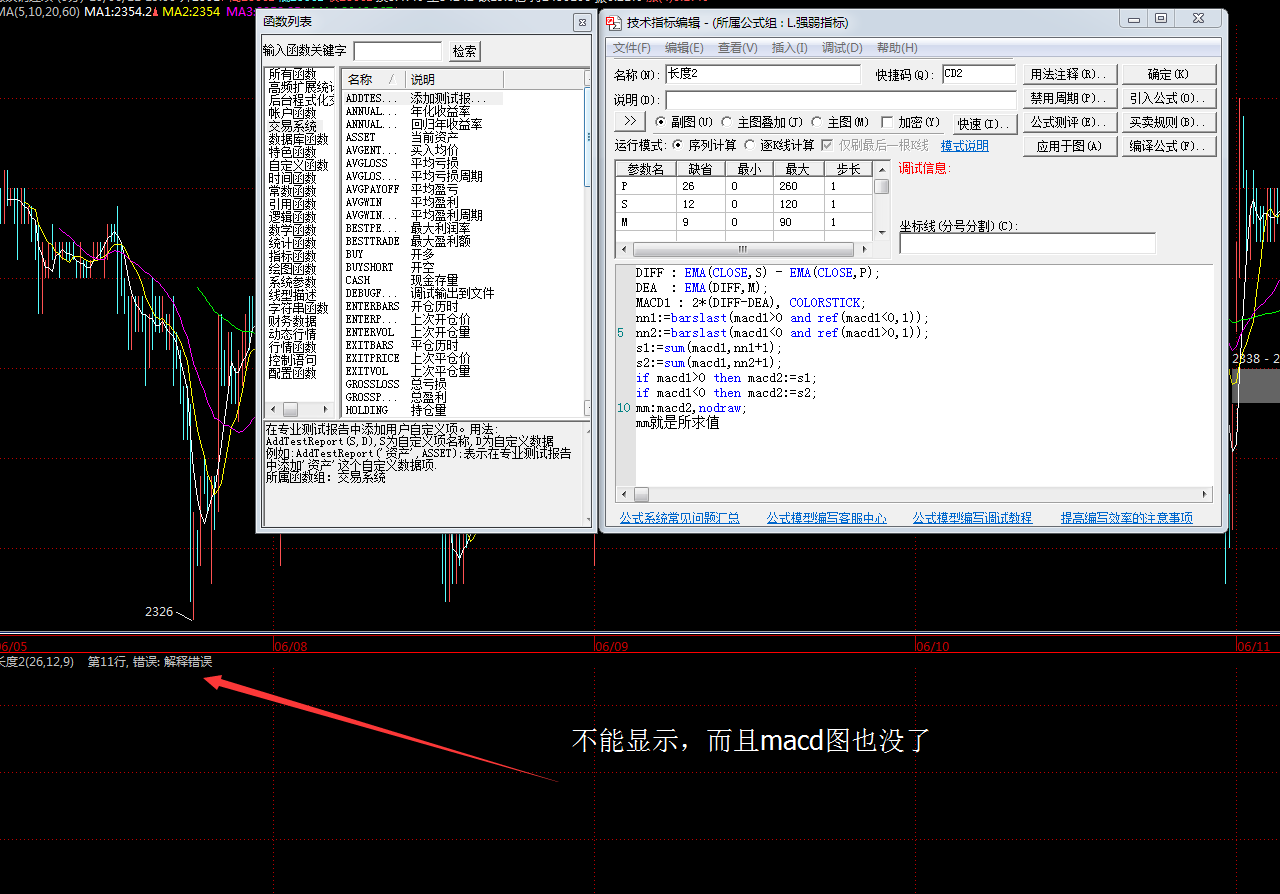Select the BESTTRADE function row
The image size is (1280, 894).
(x=422, y=242)
